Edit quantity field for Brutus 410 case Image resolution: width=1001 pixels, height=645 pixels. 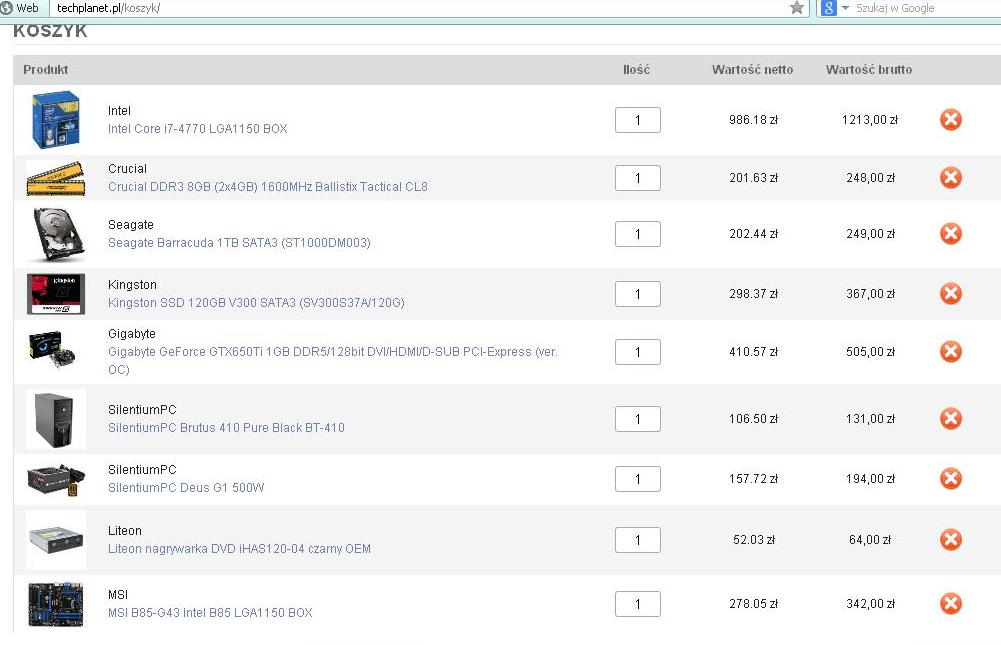(638, 419)
